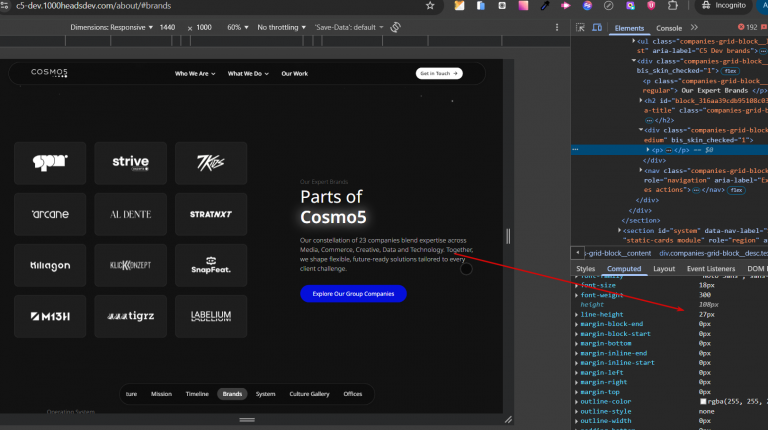
Task: Click the outline-color white swatch
Action: pos(704,402)
